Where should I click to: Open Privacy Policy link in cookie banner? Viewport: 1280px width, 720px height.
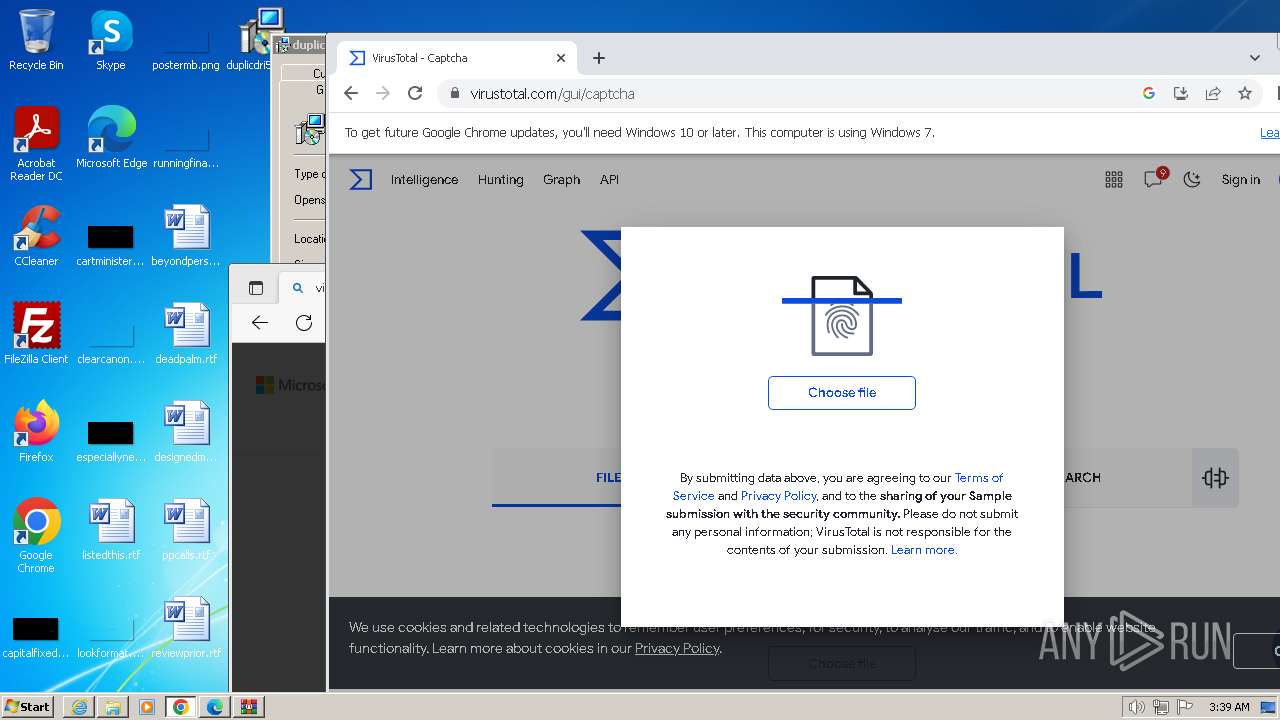(677, 648)
